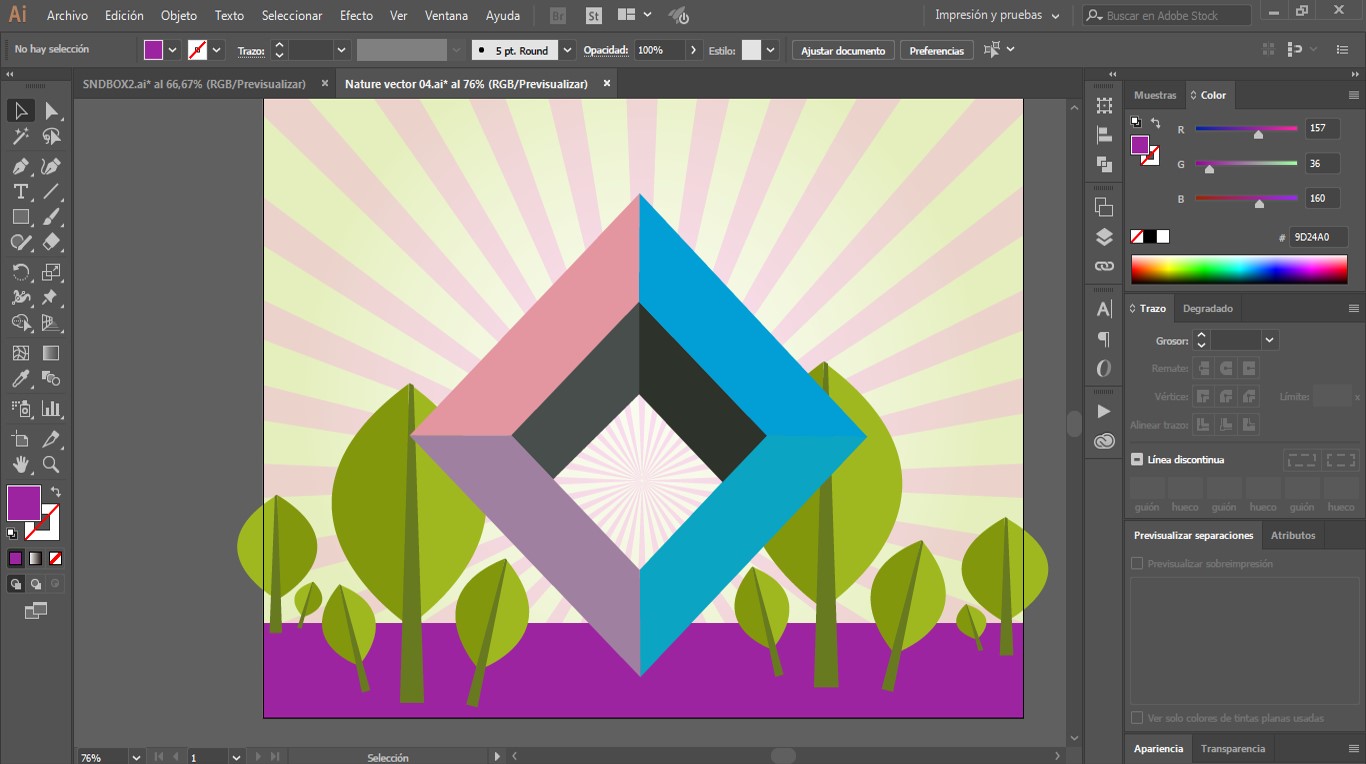Select the Perspective Grid tool
Image resolution: width=1366 pixels, height=764 pixels.
coord(51,323)
